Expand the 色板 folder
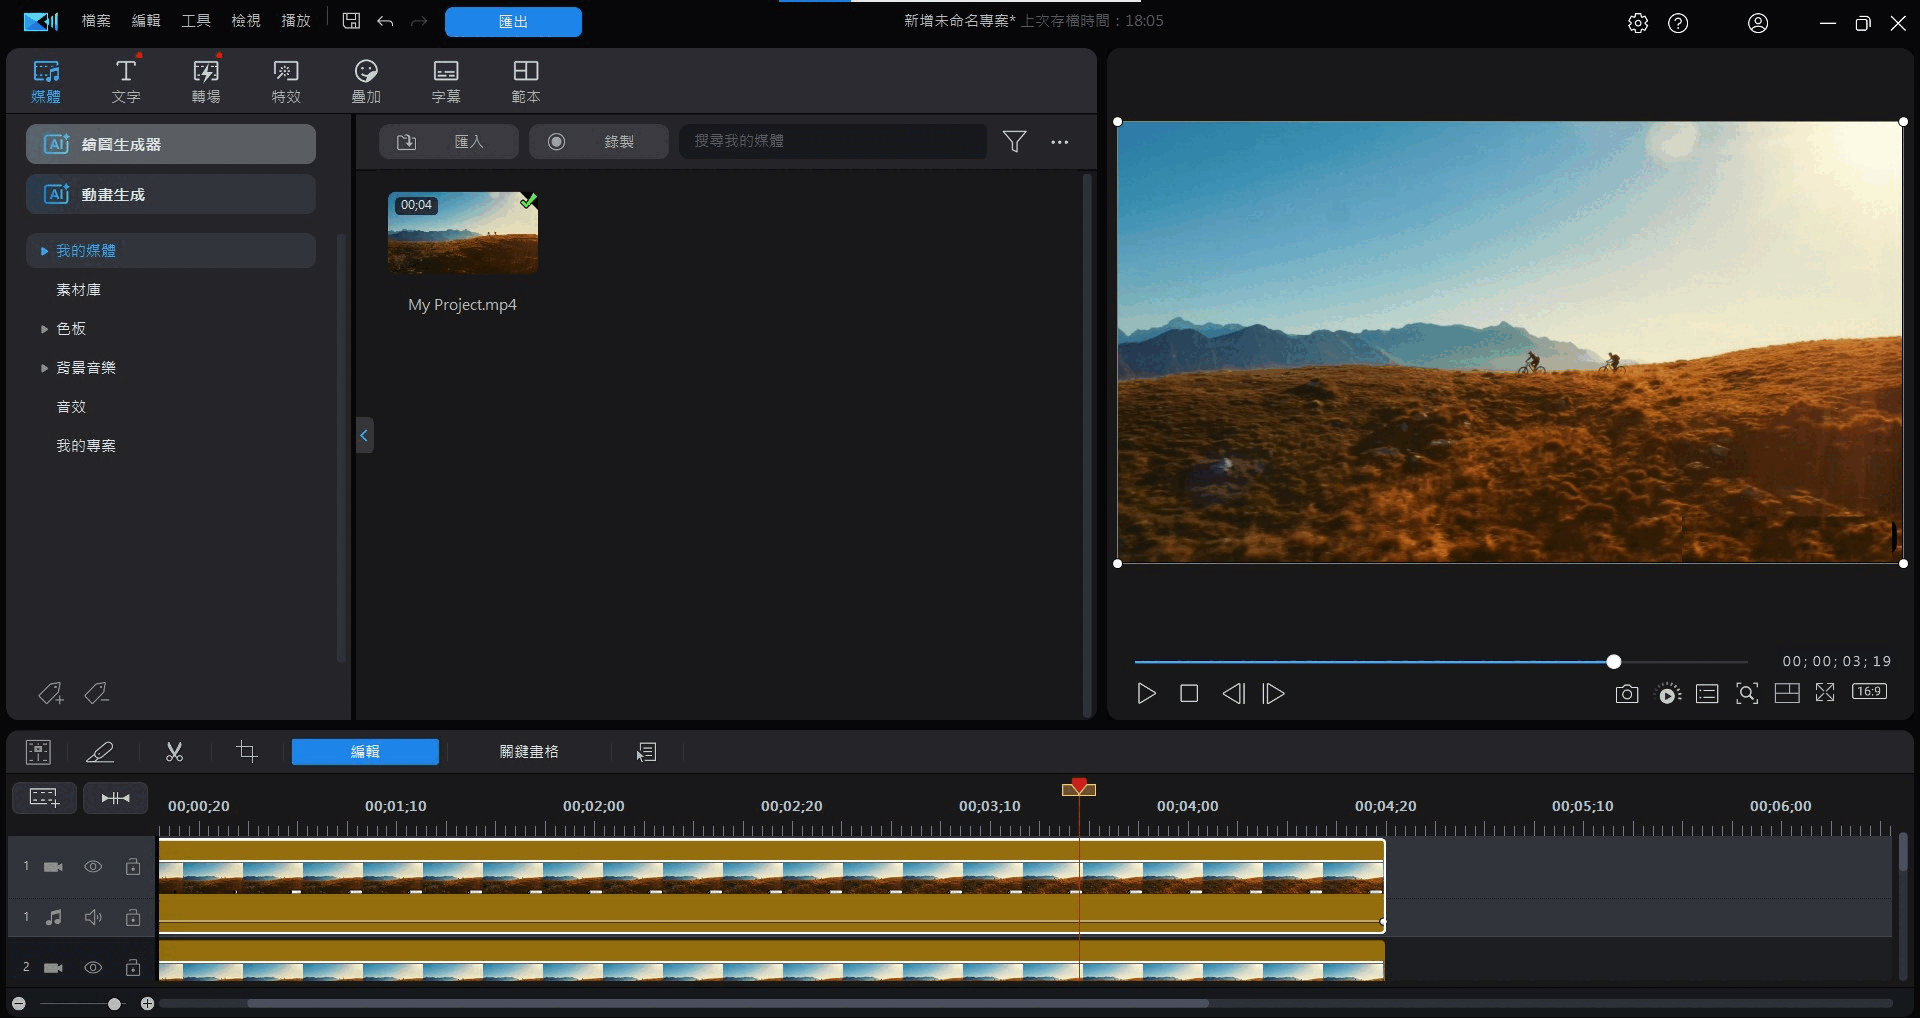Viewport: 1920px width, 1018px height. pyautogui.click(x=44, y=329)
